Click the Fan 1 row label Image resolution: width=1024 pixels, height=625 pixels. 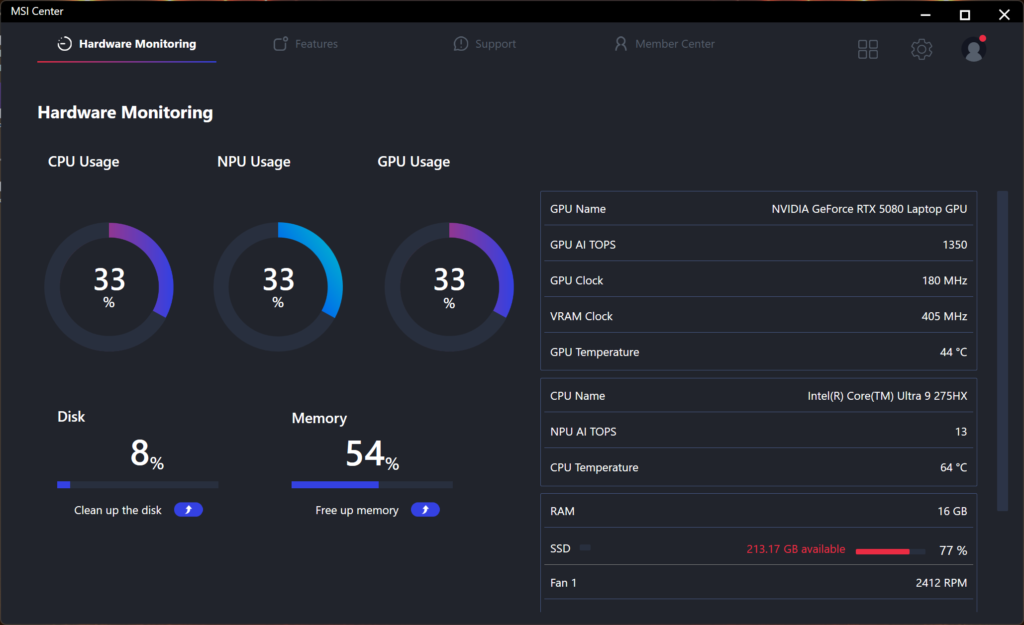564,583
